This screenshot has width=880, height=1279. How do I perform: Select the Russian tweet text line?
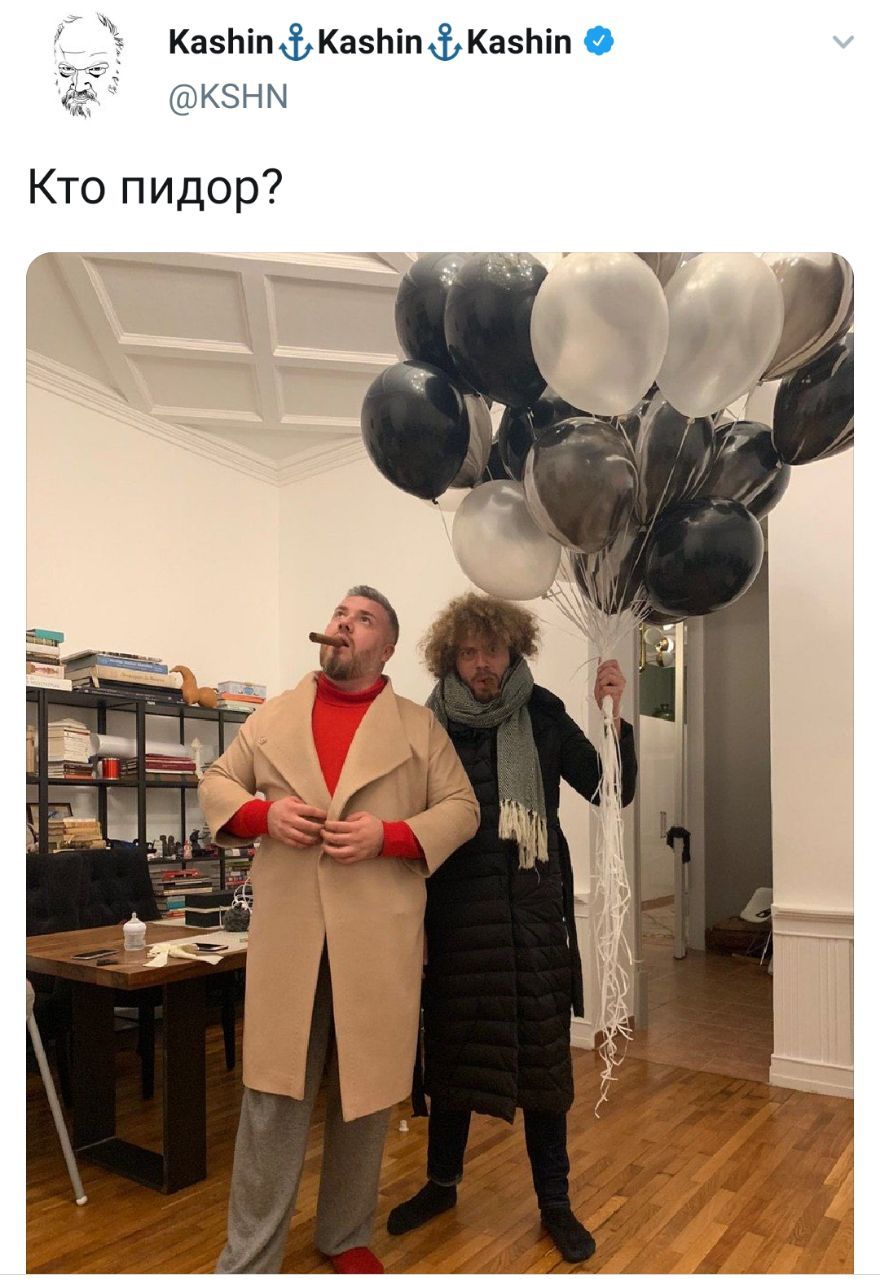155,188
